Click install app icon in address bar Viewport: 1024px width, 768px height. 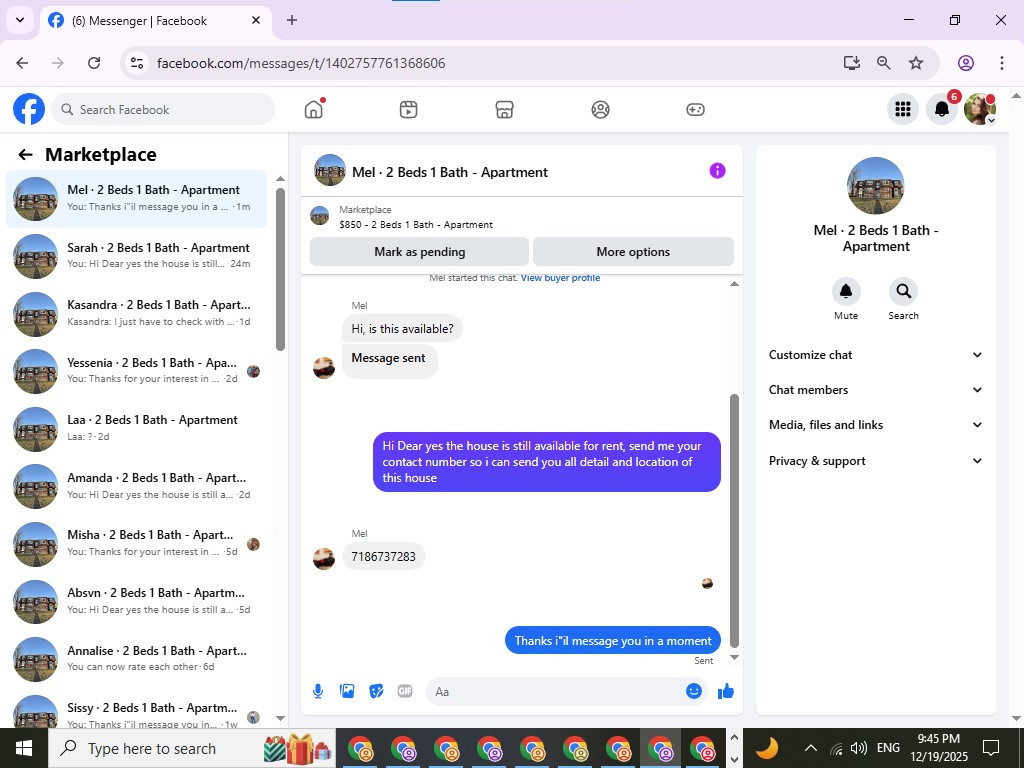click(851, 63)
